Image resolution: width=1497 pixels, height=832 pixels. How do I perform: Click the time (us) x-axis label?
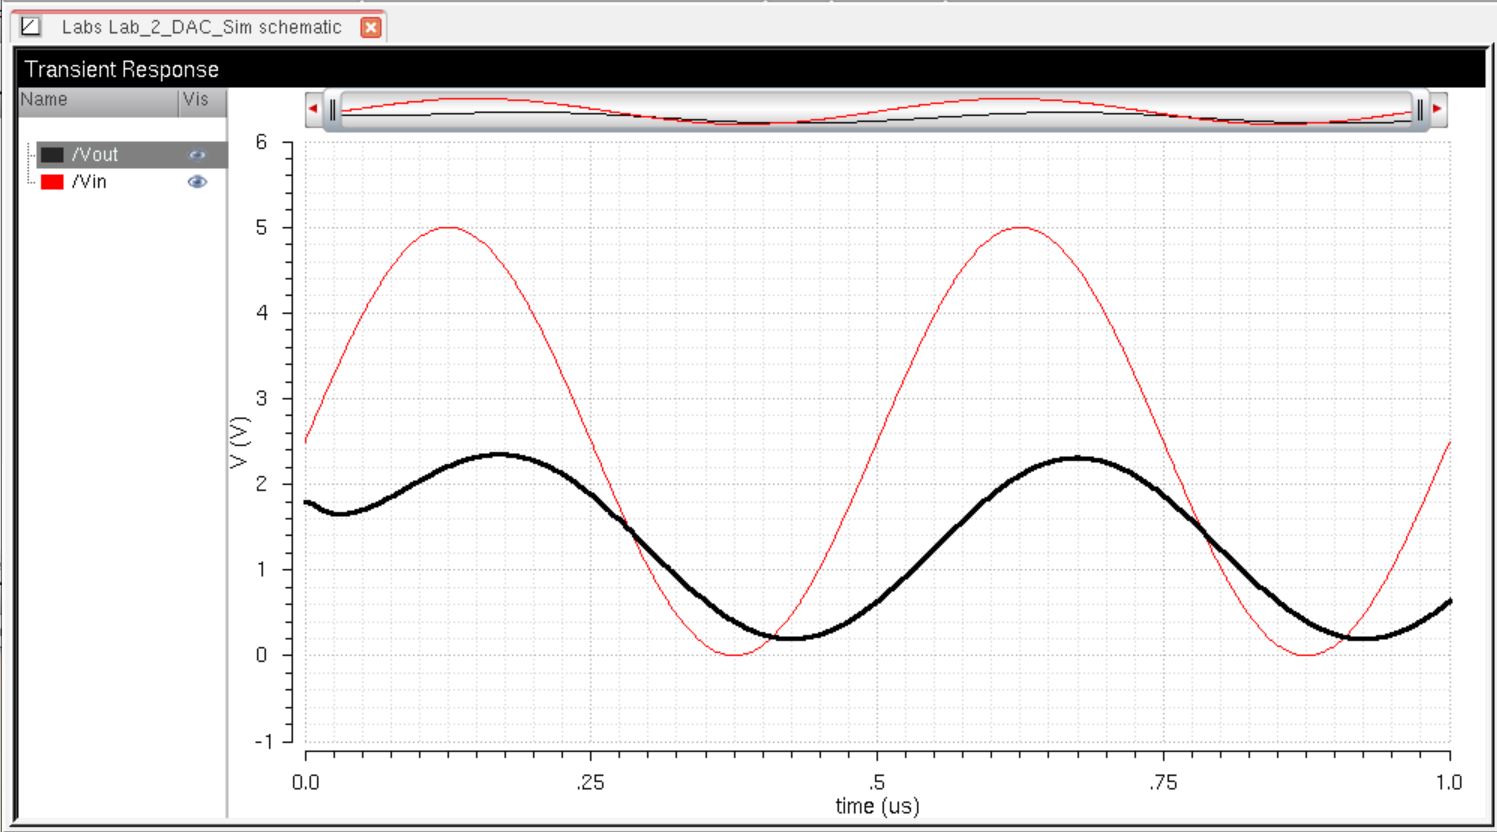(877, 806)
